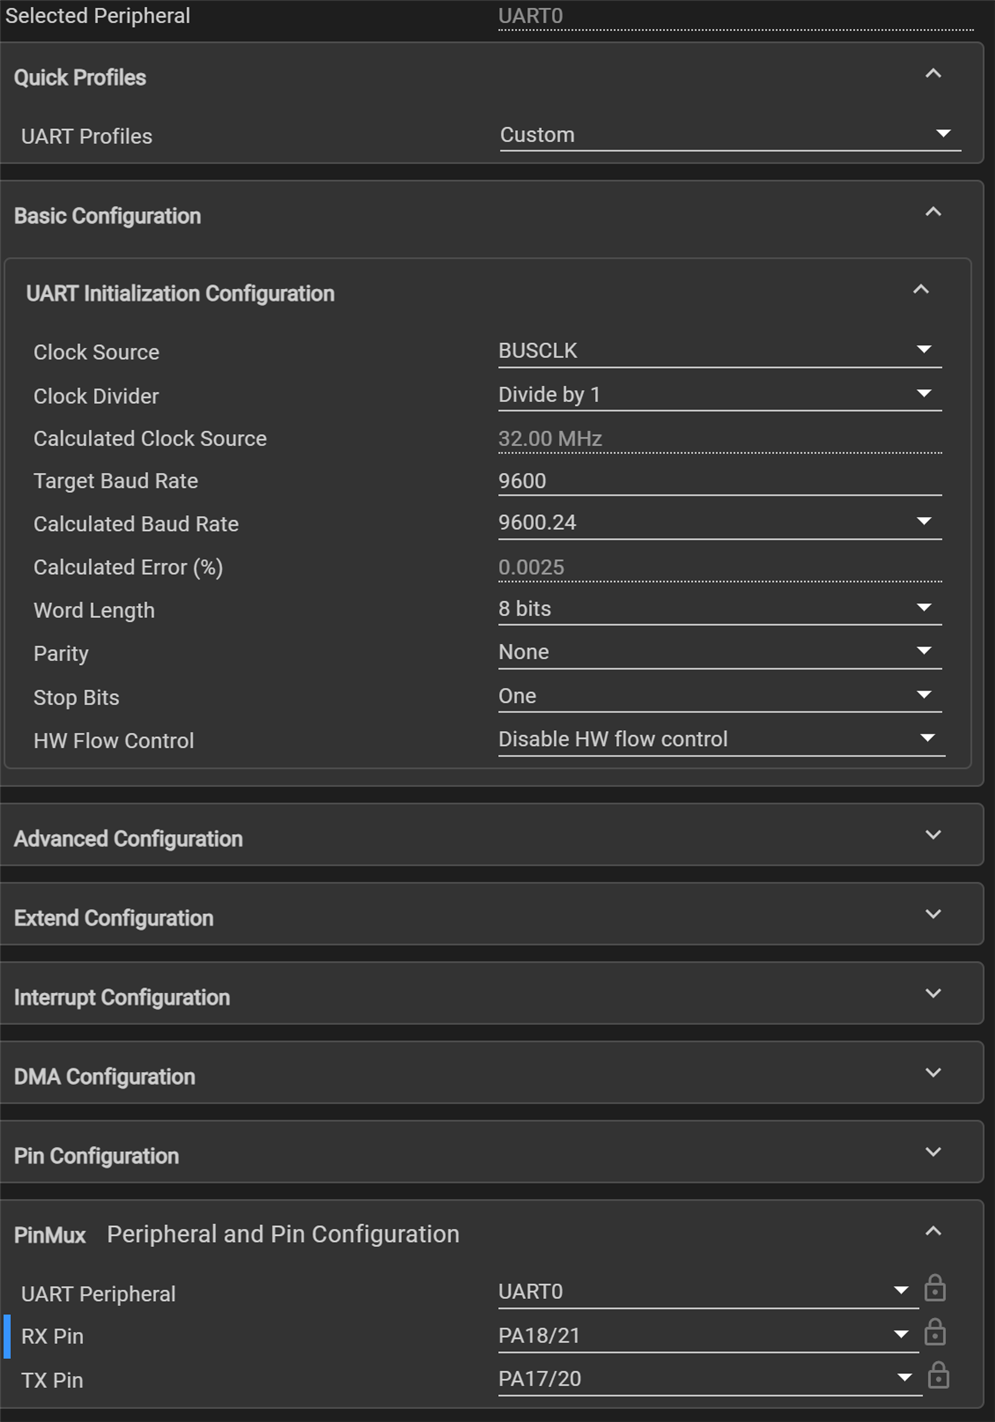Collapse the PinMux section

point(933,1231)
